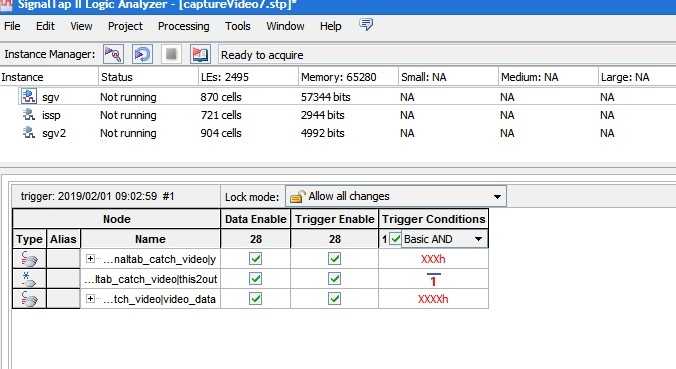Click the Node header cell
This screenshot has width=676, height=369.
(116, 219)
